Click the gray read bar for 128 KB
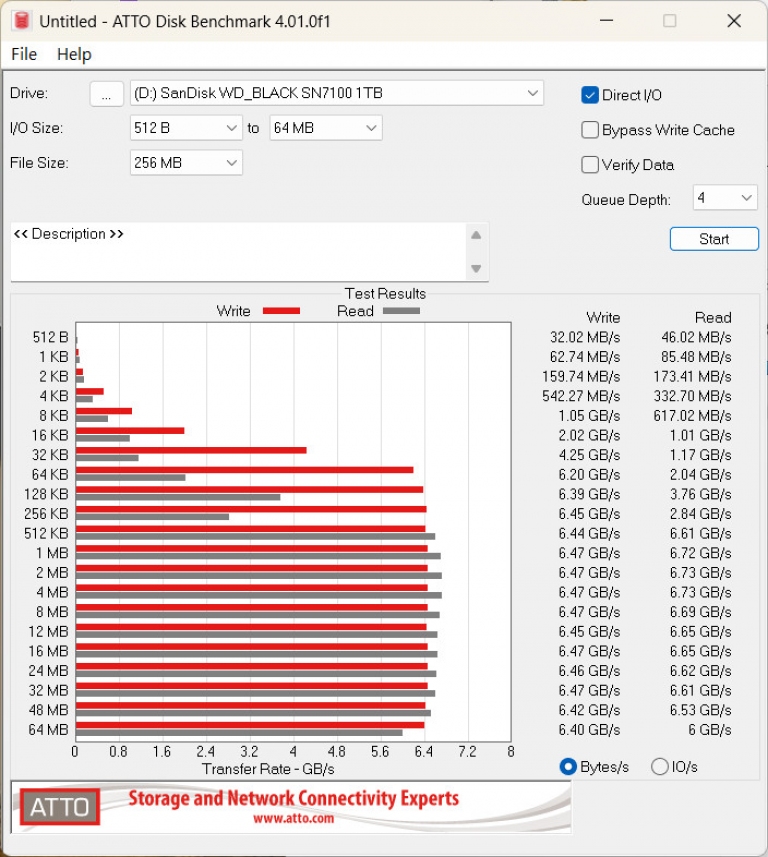This screenshot has width=768, height=857. pos(178,497)
